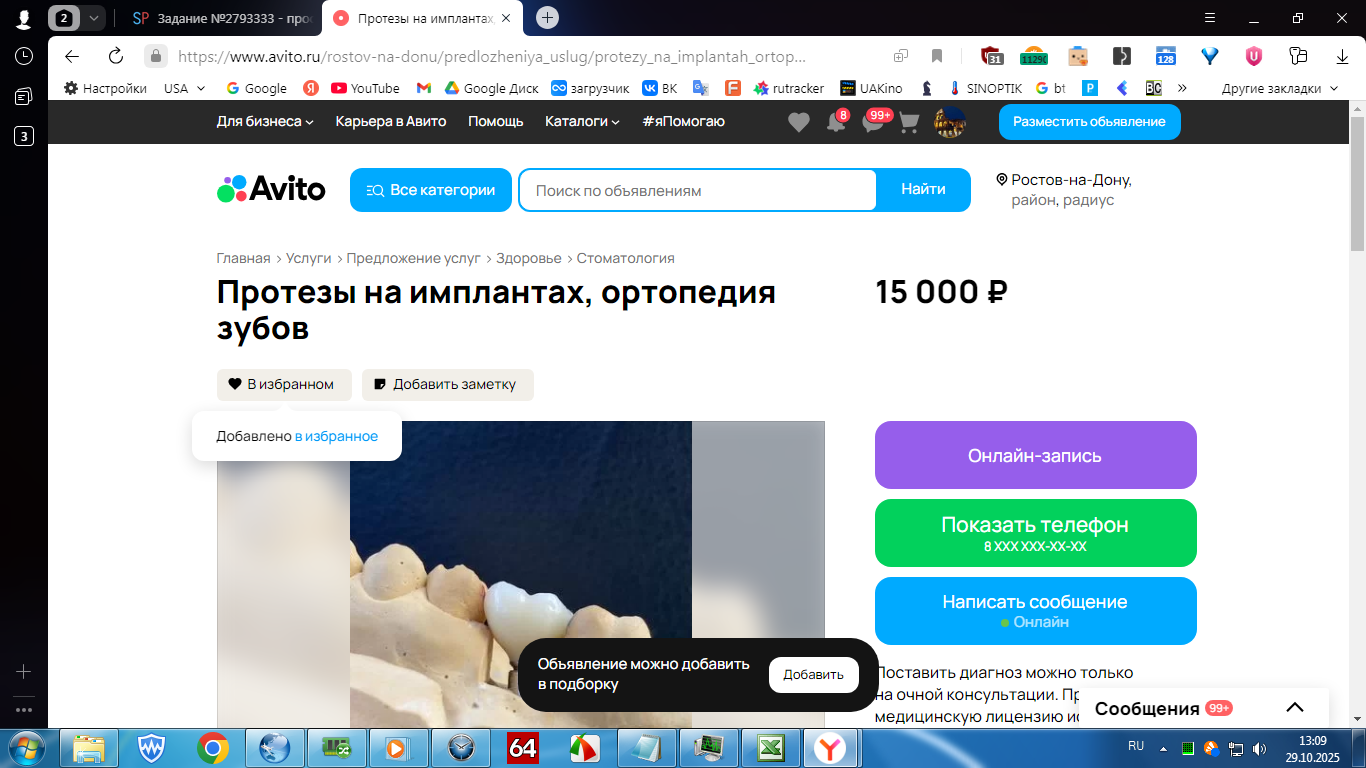Open new tab with plus button
1366x768 pixels.
pos(547,17)
